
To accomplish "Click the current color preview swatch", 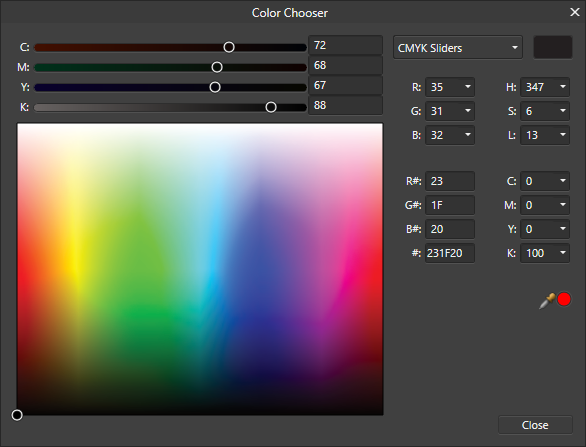I will click(553, 47).
